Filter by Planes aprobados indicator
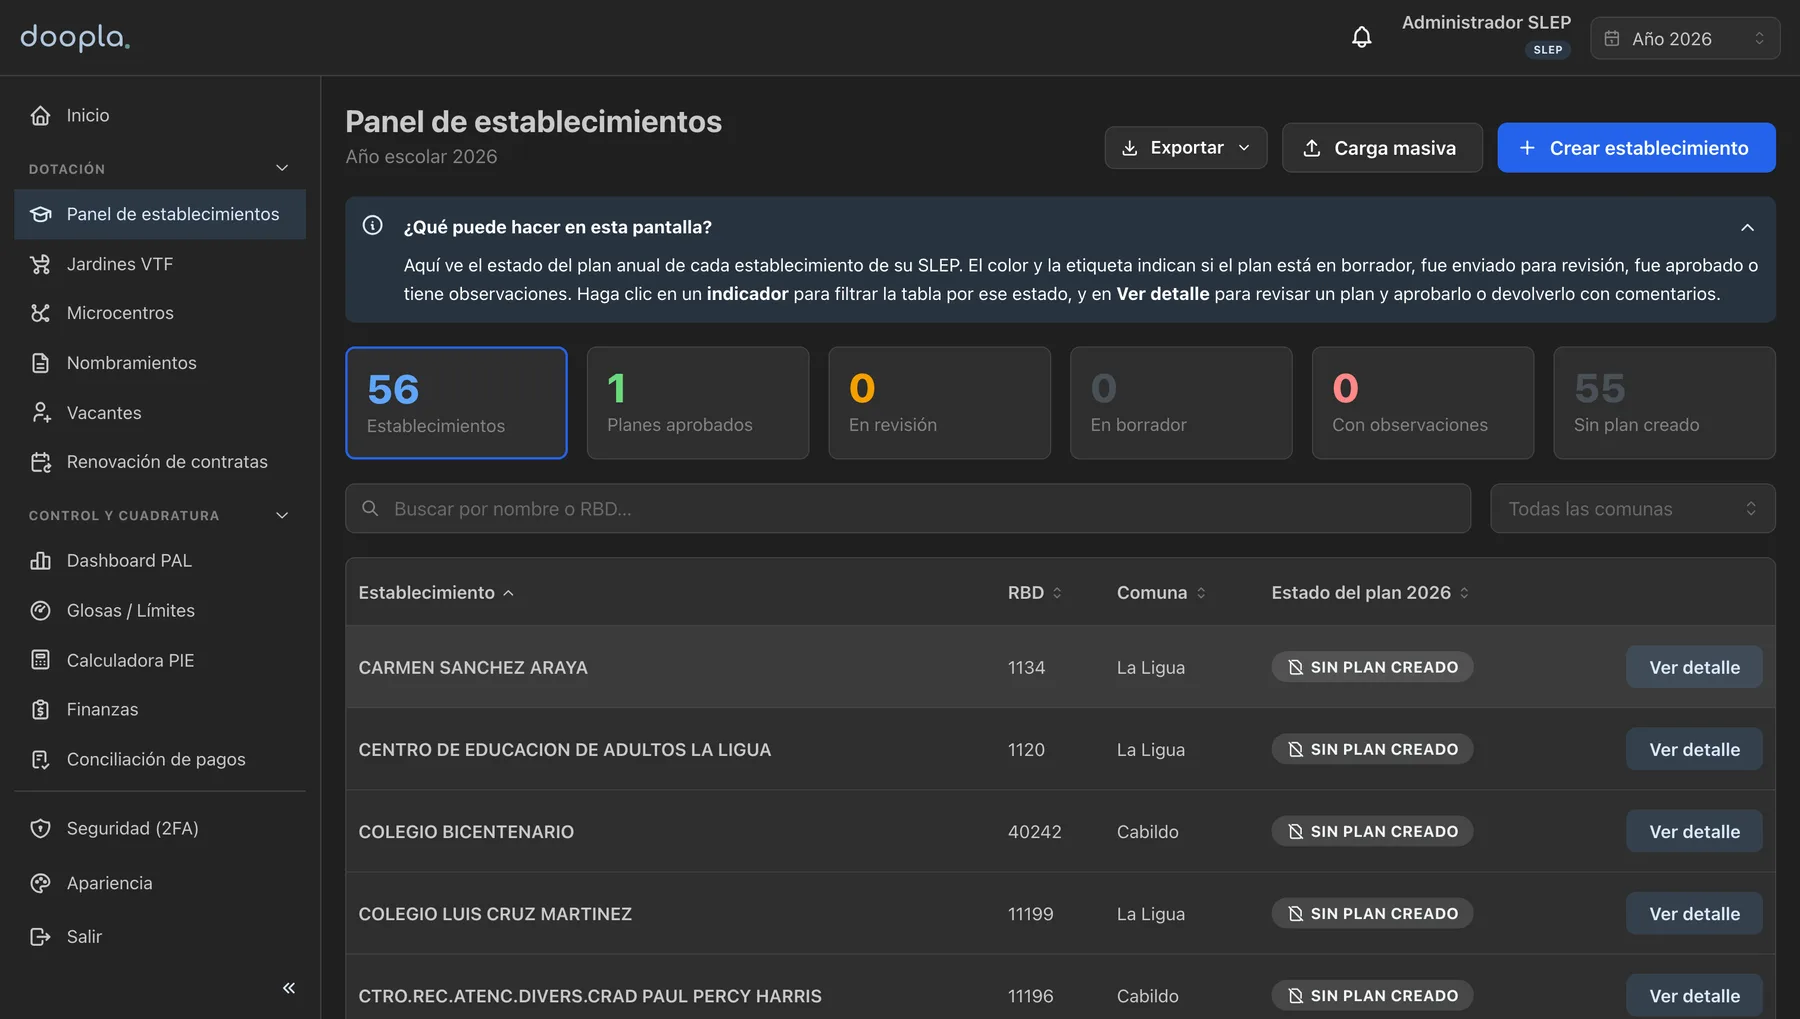The image size is (1800, 1019). 698,403
